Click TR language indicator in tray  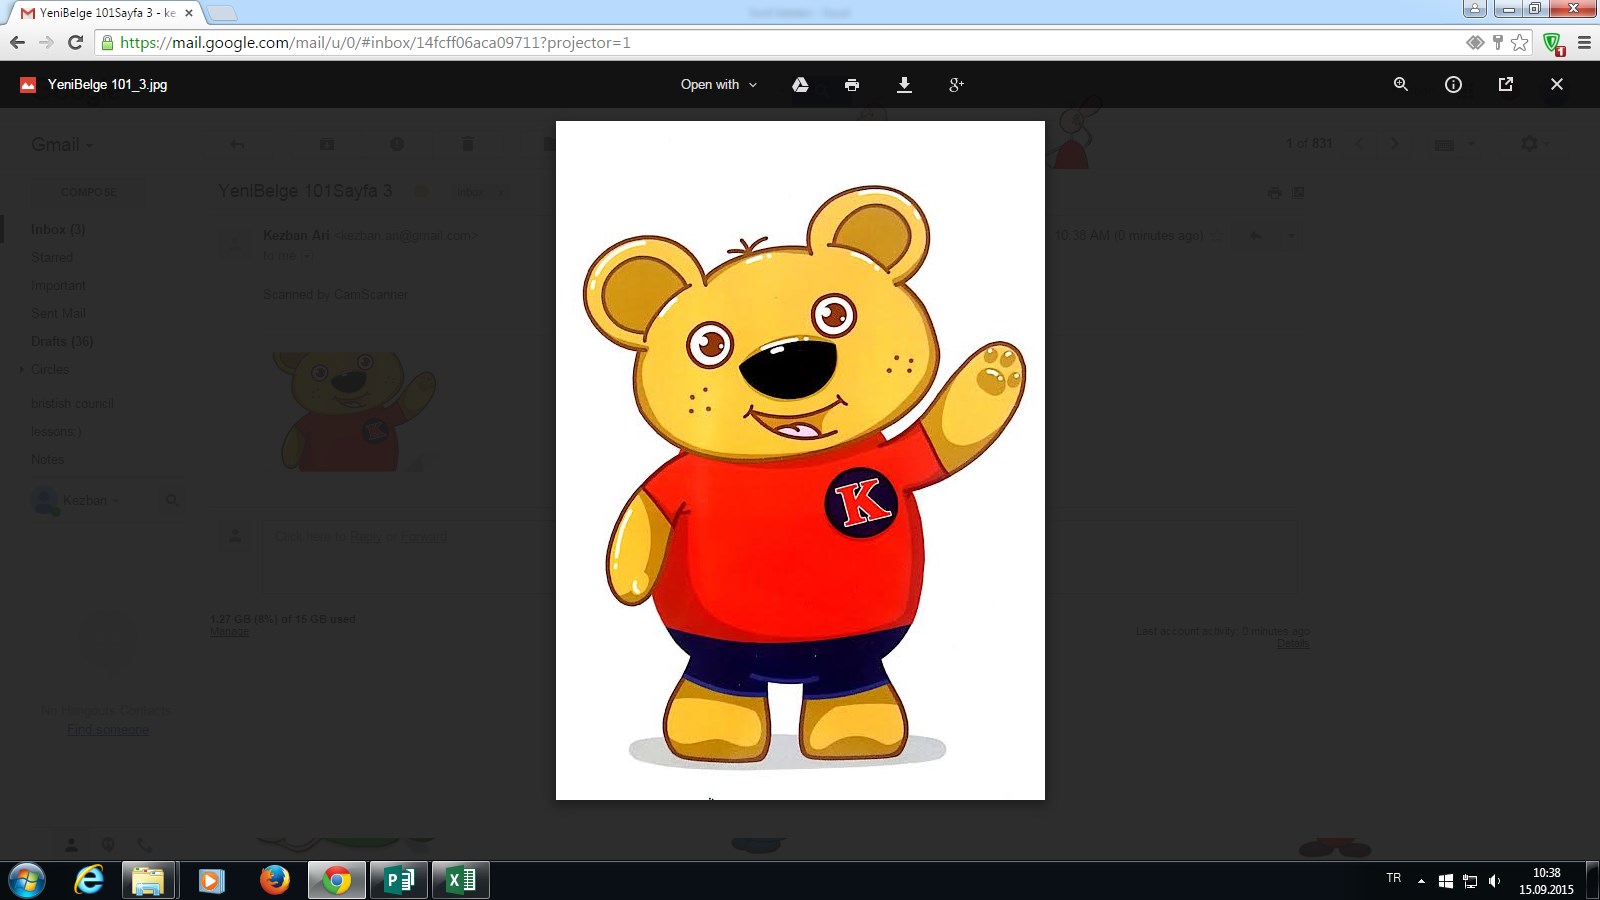coord(1394,878)
